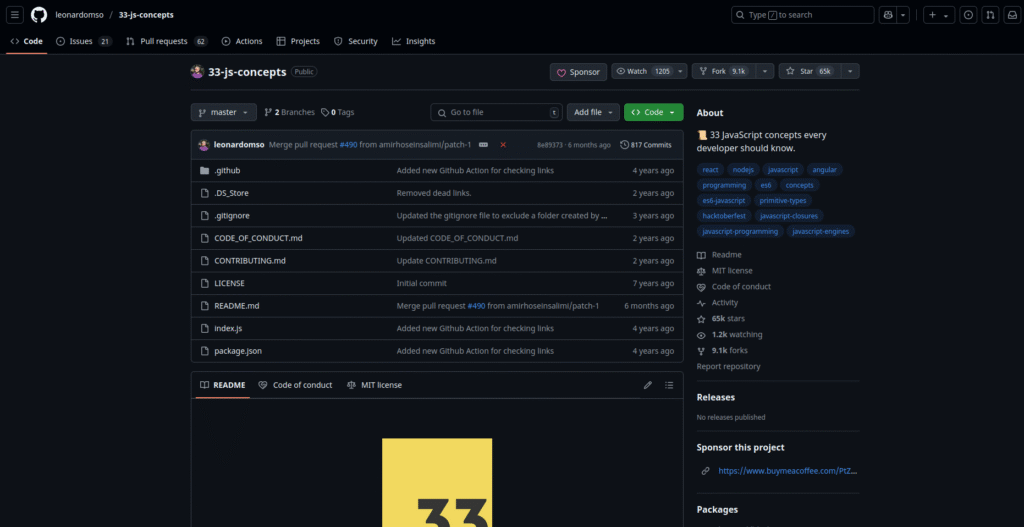Image resolution: width=1024 pixels, height=527 pixels.
Task: Click the Sponsor button
Action: coord(578,72)
